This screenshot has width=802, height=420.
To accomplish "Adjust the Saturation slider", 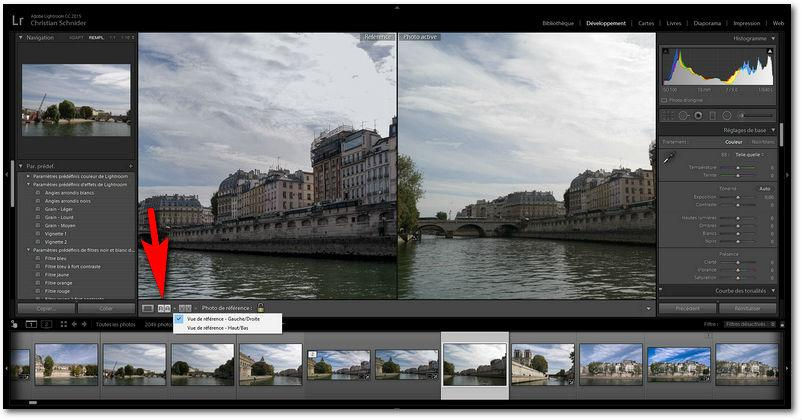I will [738, 278].
